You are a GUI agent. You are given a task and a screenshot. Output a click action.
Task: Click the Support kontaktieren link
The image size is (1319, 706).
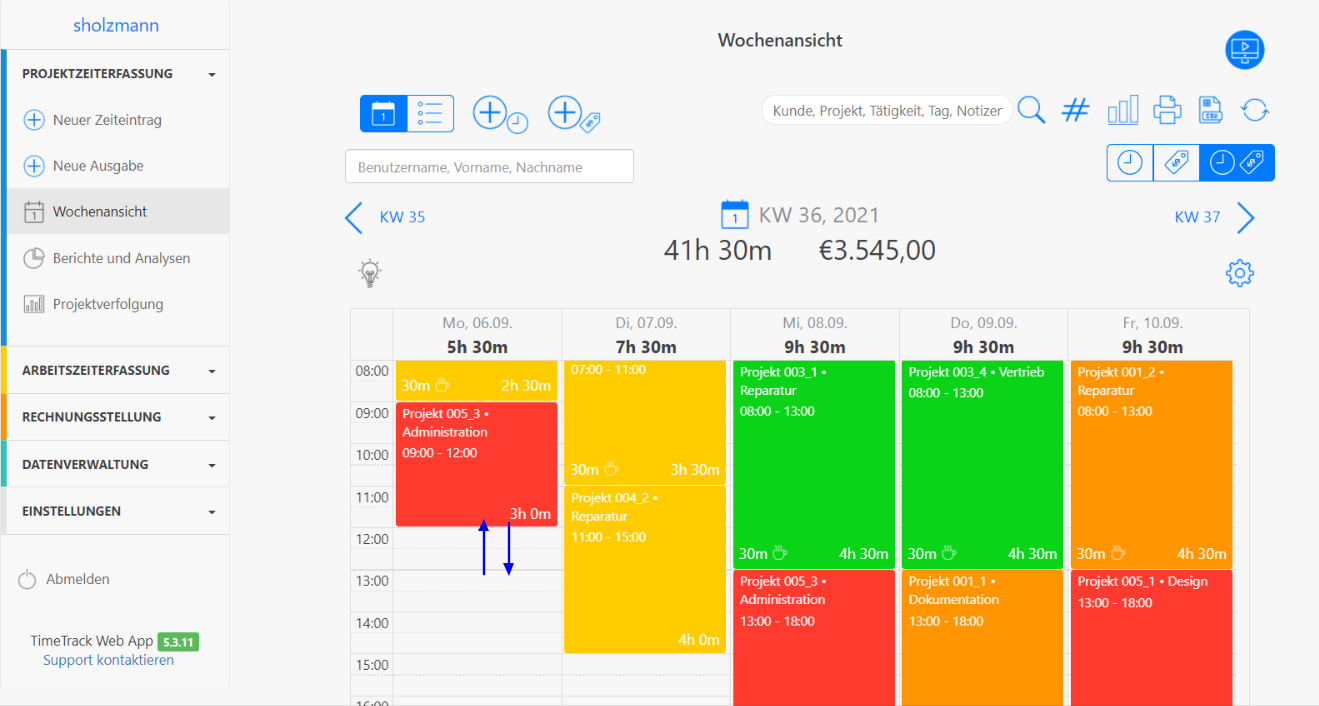(108, 660)
